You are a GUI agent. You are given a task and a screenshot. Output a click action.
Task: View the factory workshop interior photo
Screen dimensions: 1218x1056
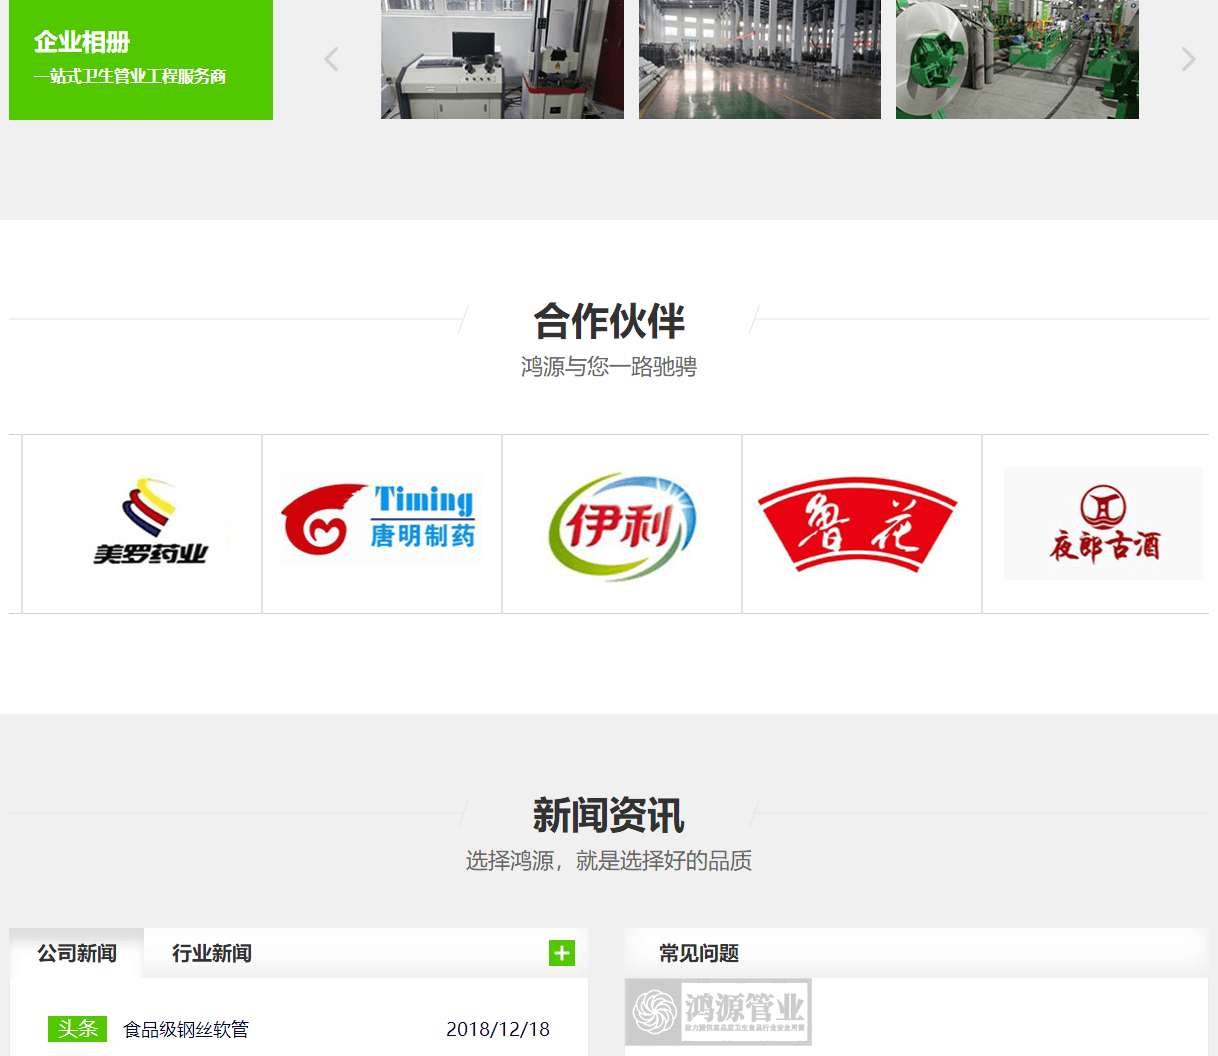tap(759, 59)
